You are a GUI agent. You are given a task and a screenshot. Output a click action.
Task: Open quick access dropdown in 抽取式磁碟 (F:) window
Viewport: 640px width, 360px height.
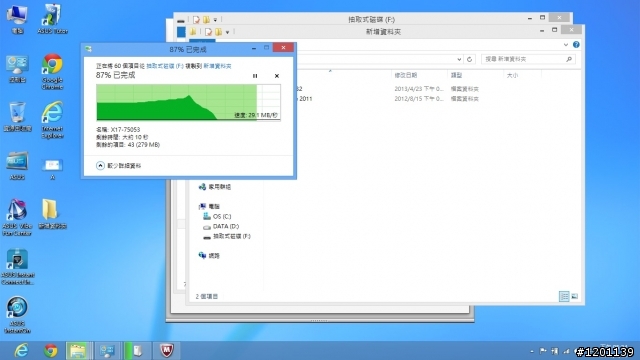(x=215, y=20)
